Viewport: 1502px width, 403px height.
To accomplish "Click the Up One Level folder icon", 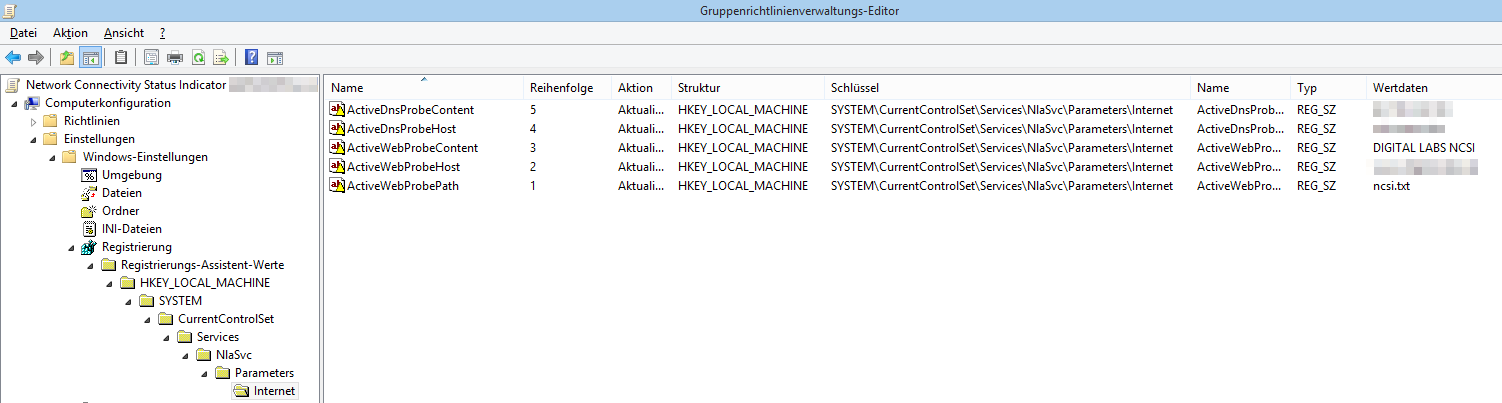I will pos(67,57).
